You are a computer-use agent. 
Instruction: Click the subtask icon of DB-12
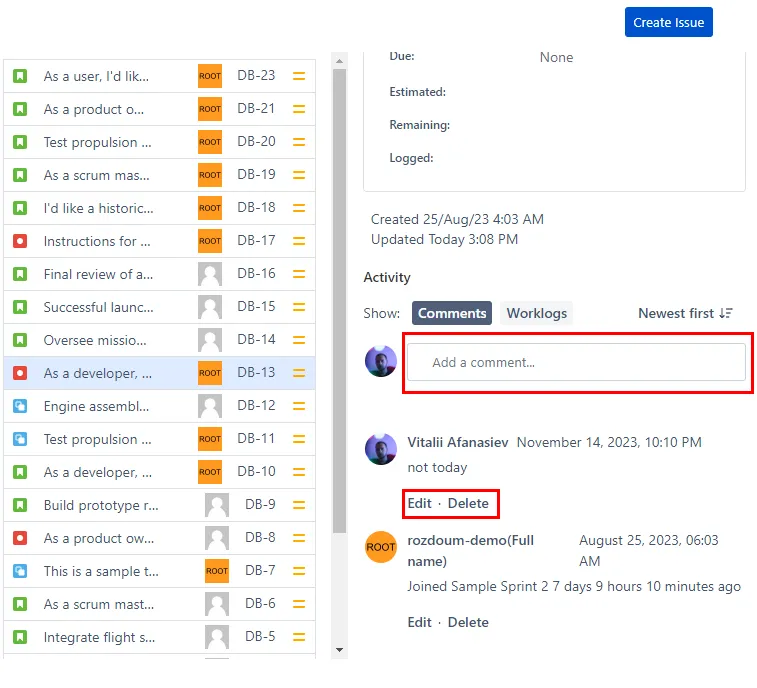click(x=20, y=406)
